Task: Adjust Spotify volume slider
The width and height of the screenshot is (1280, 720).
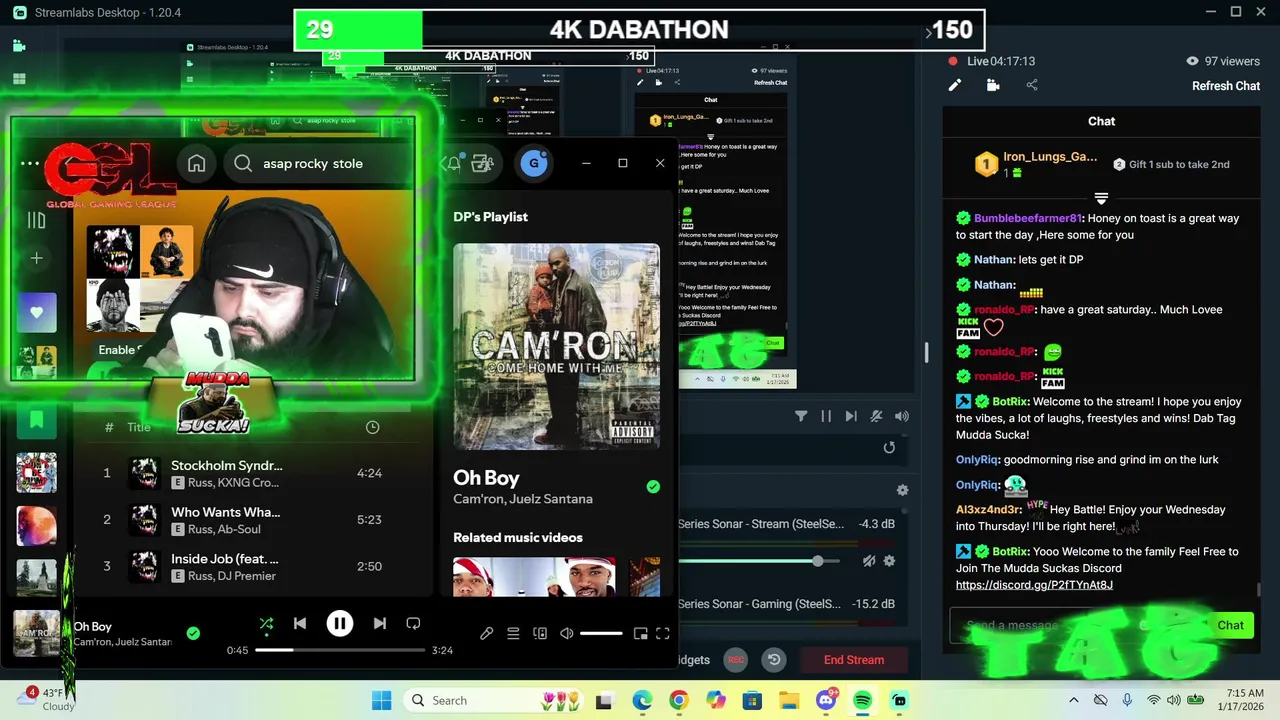Action: [601, 634]
